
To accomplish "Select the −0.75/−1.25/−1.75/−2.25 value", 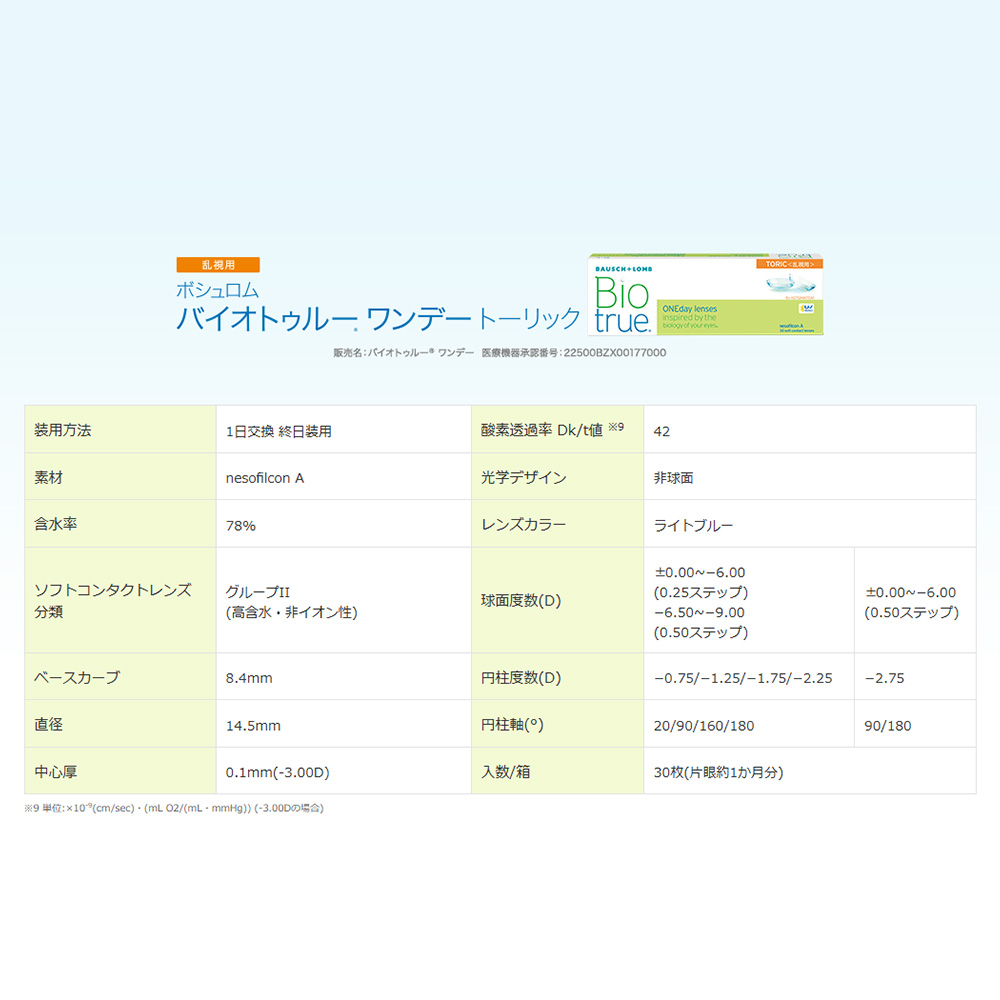I will tap(743, 678).
